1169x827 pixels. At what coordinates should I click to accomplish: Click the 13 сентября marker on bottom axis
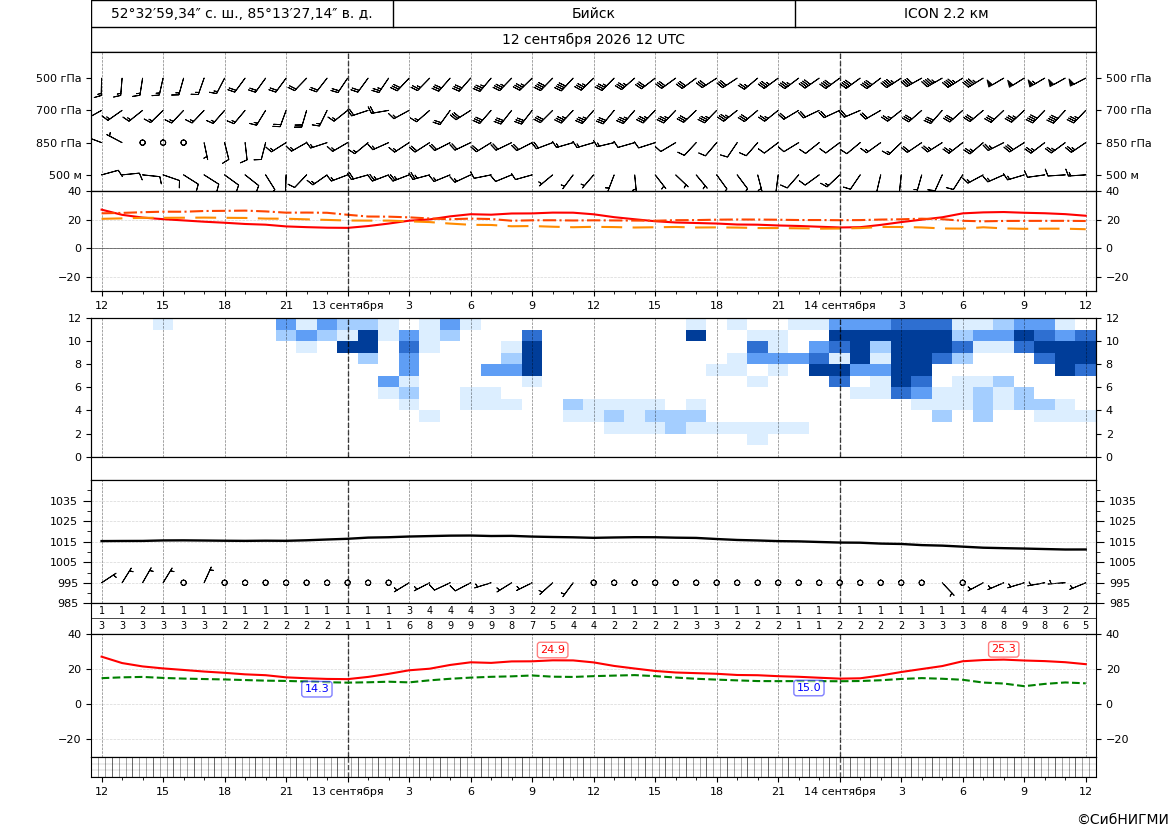coord(347,791)
